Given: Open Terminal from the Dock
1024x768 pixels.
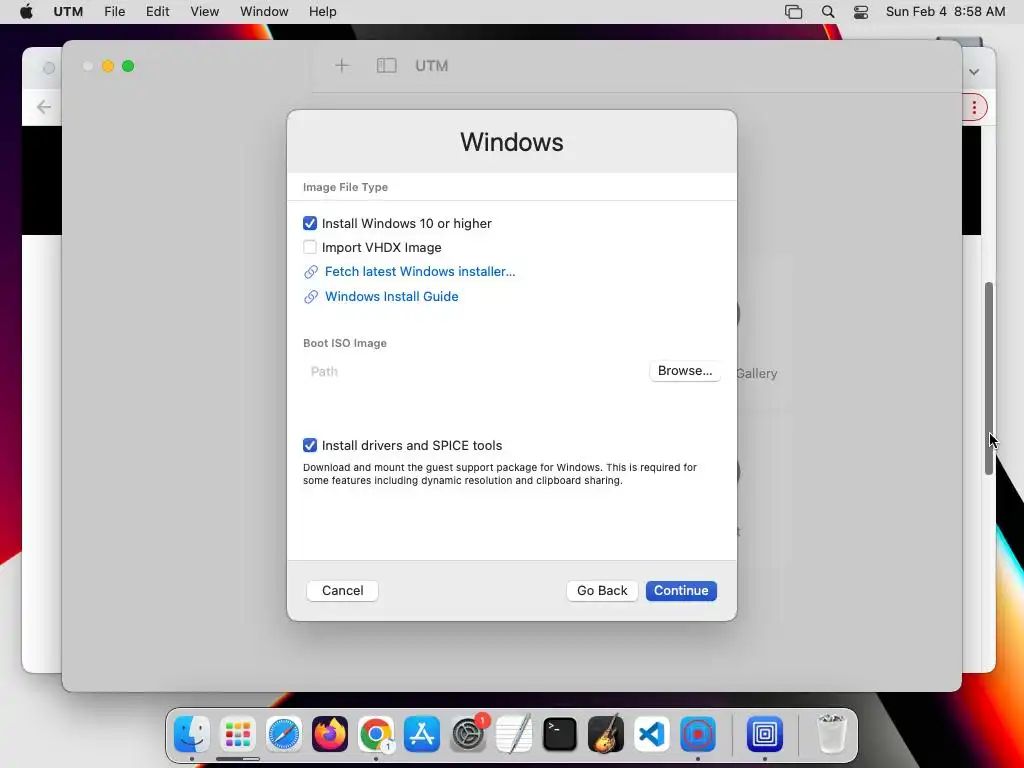Looking at the screenshot, I should [560, 734].
